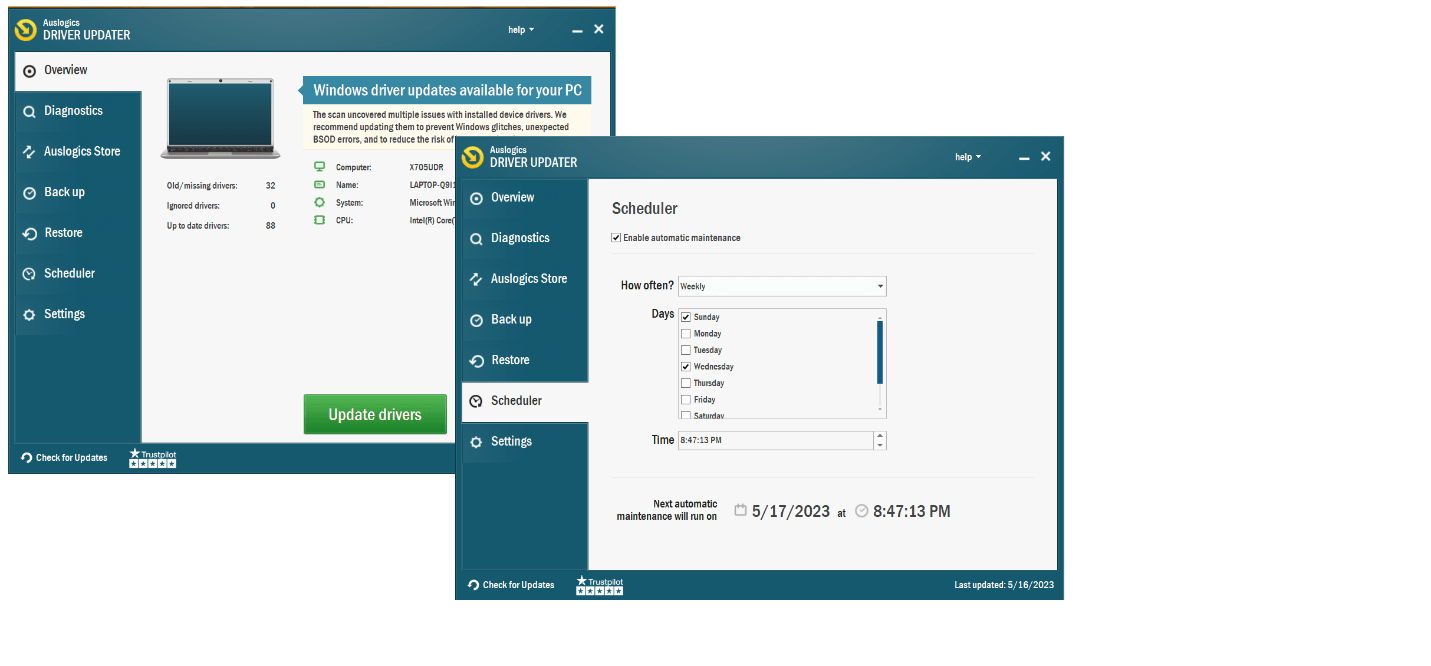Check the Monday day checkbox
Image resolution: width=1431 pixels, height=666 pixels.
(x=686, y=334)
